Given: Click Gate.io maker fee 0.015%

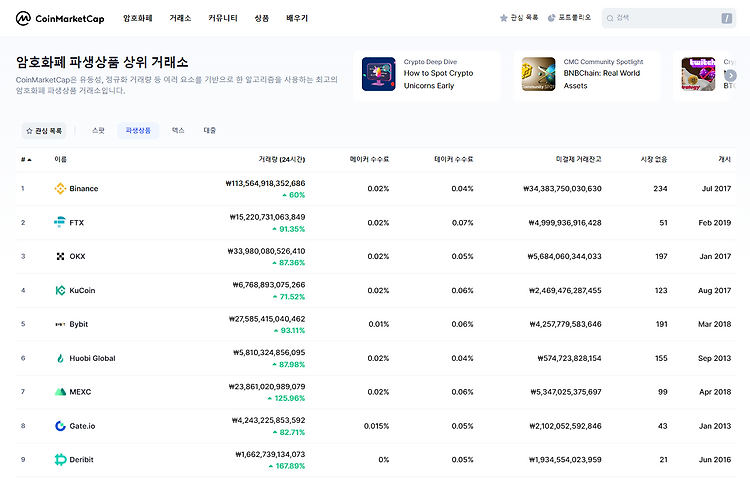Looking at the screenshot, I should tap(376, 426).
